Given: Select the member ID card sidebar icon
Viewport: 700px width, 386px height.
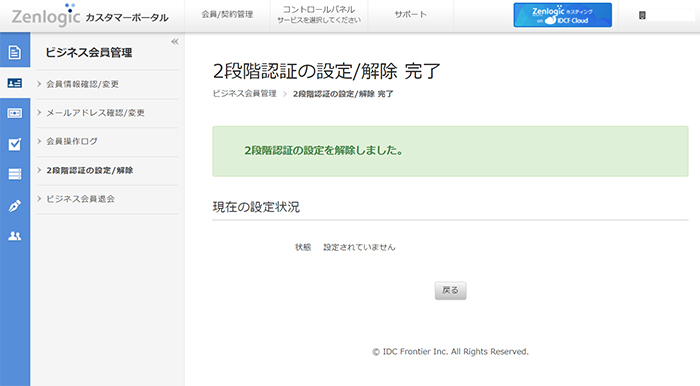Looking at the screenshot, I should coord(15,83).
